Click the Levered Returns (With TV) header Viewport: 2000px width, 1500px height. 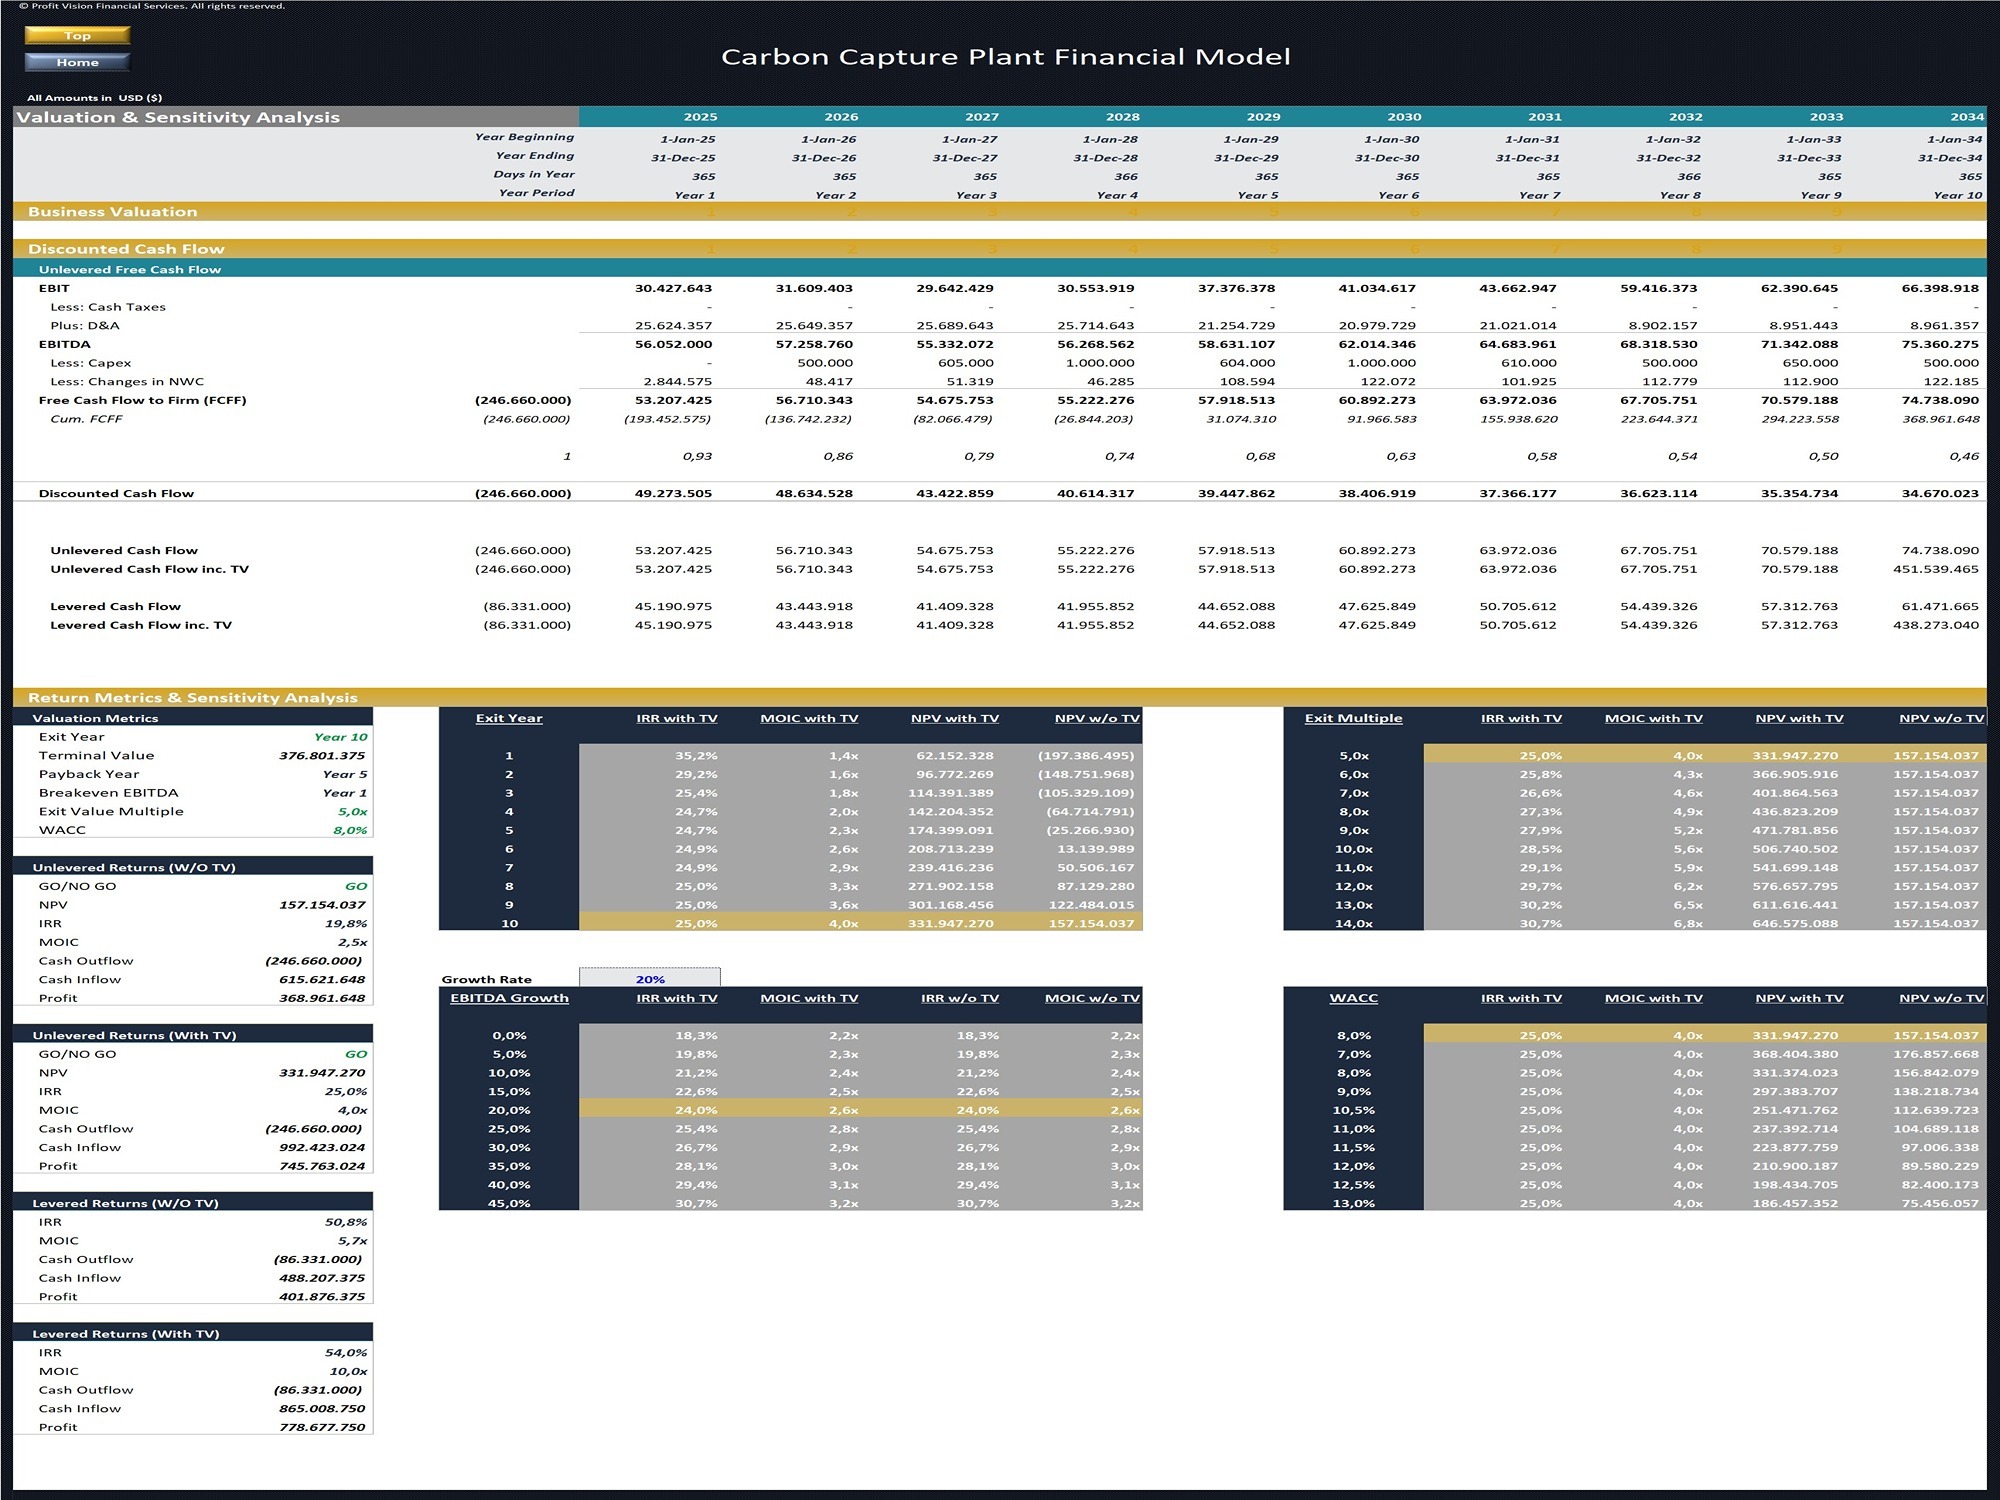(x=193, y=1334)
